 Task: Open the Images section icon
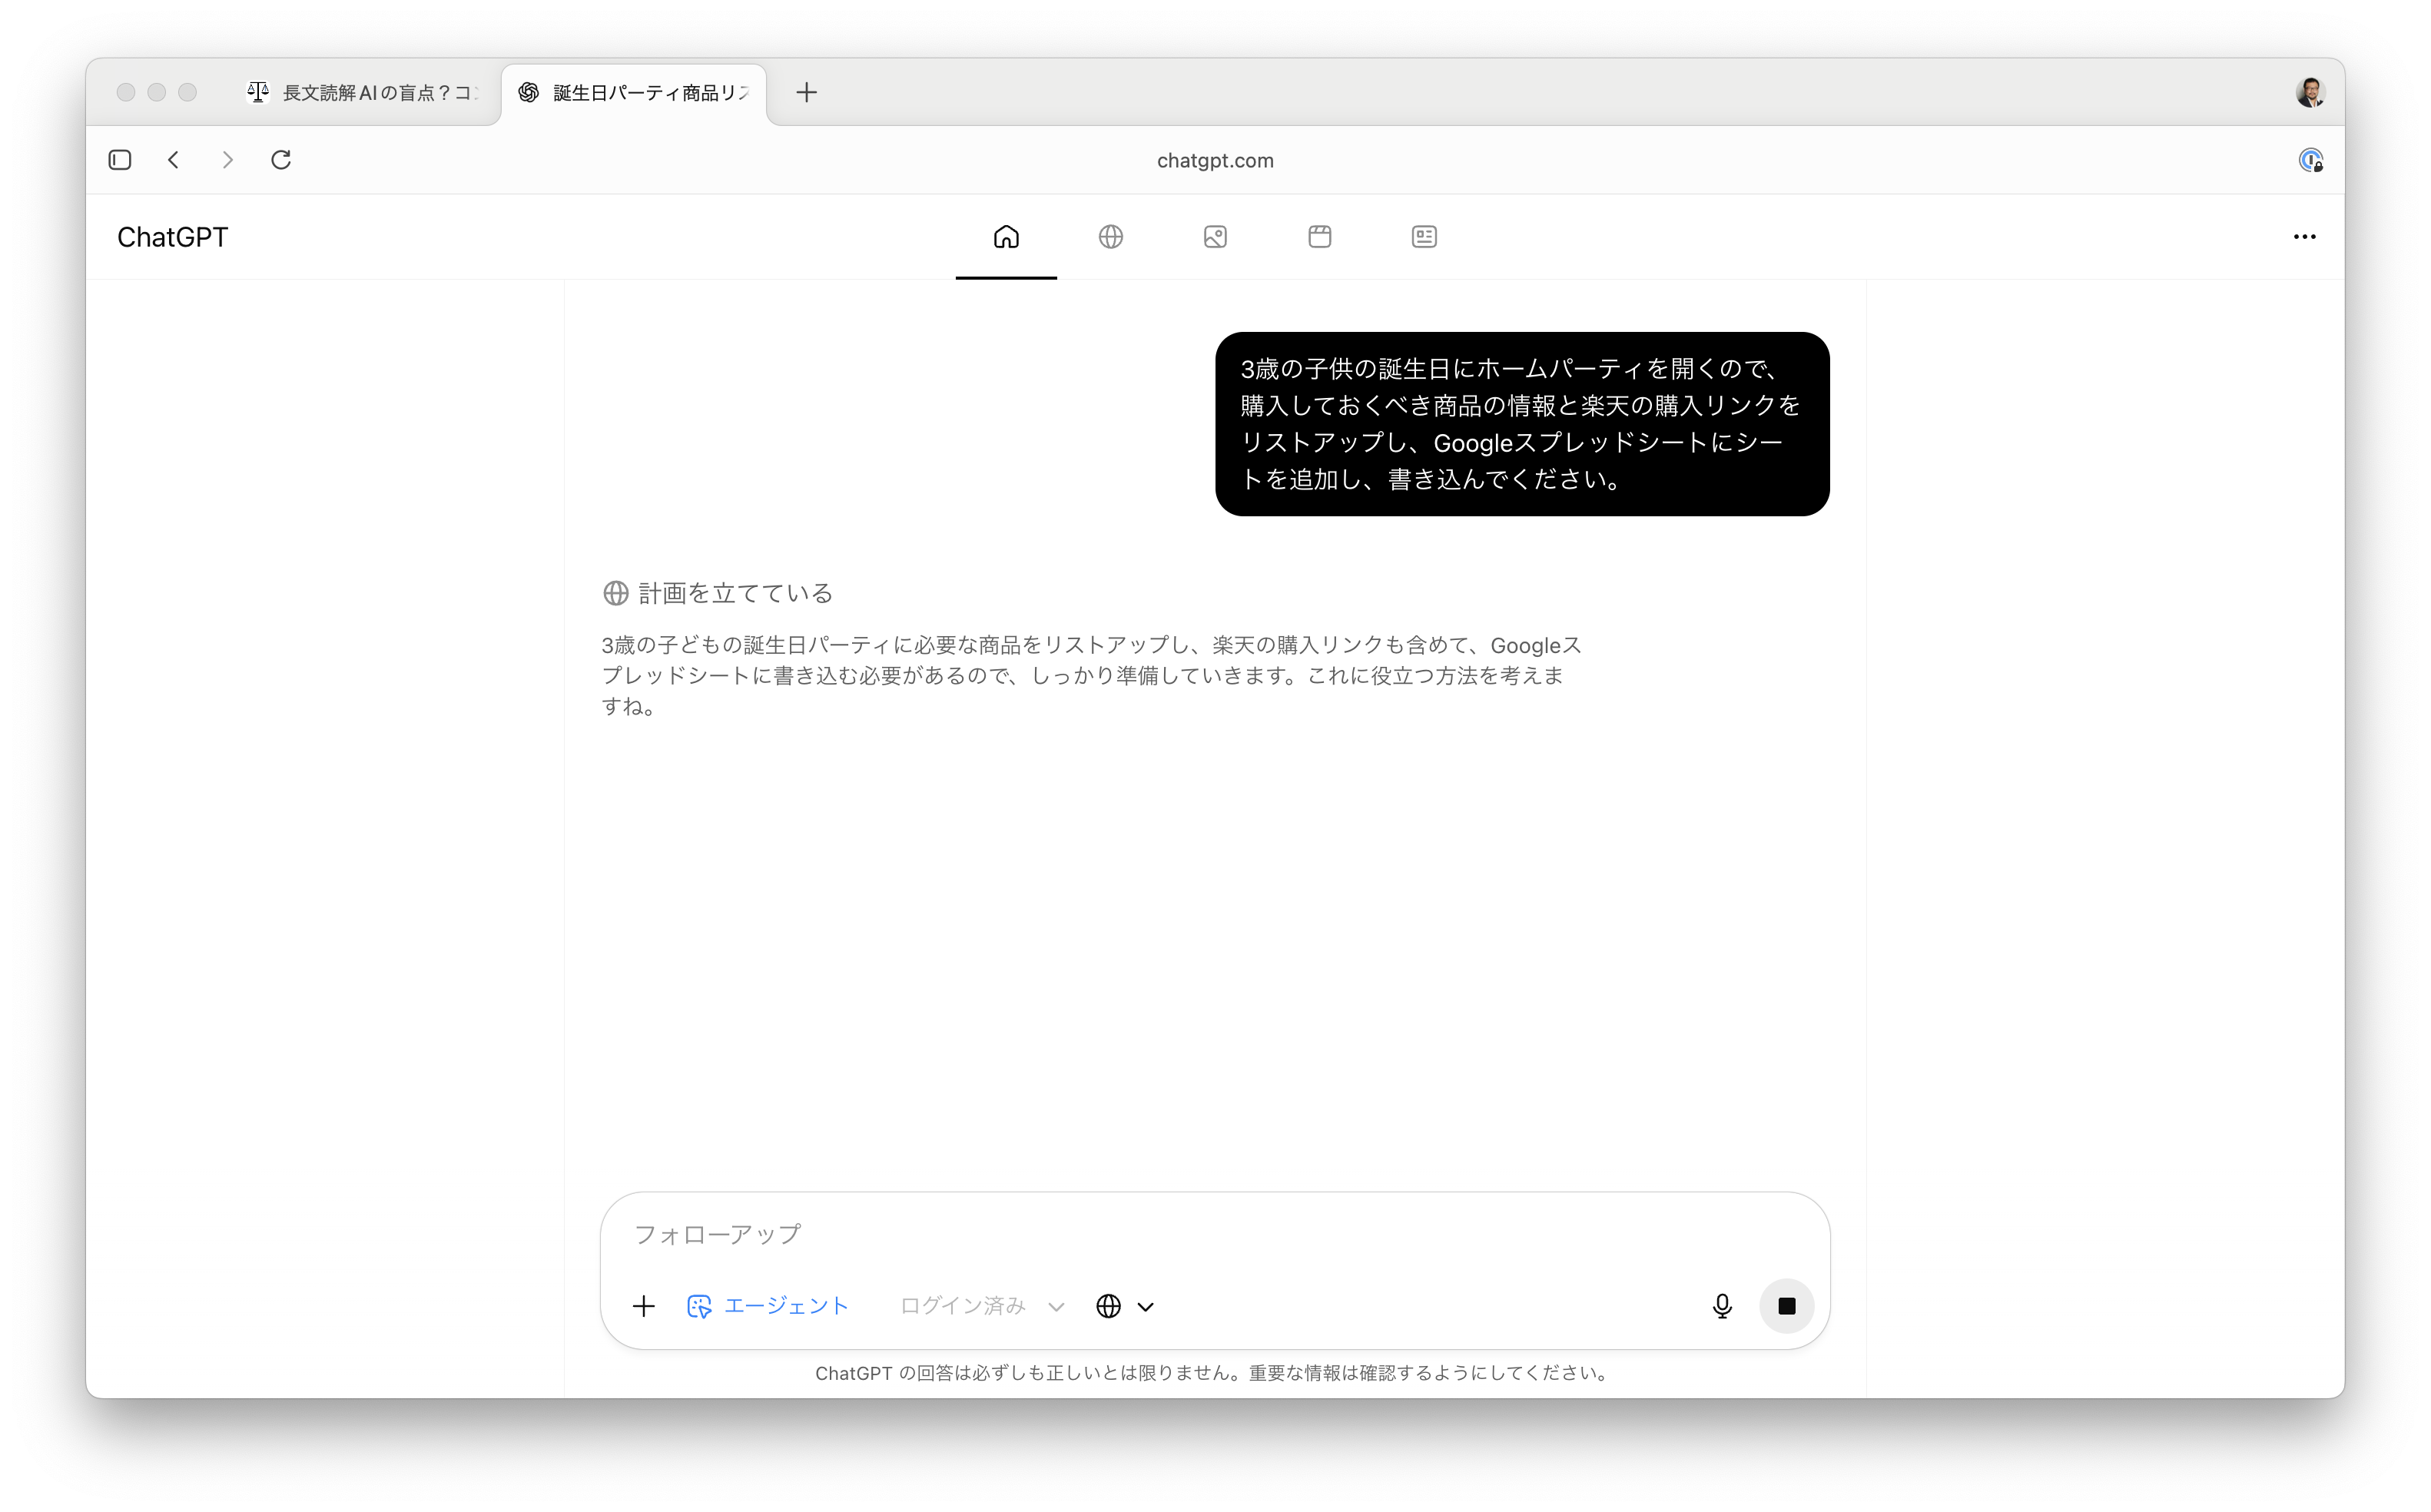[1215, 237]
